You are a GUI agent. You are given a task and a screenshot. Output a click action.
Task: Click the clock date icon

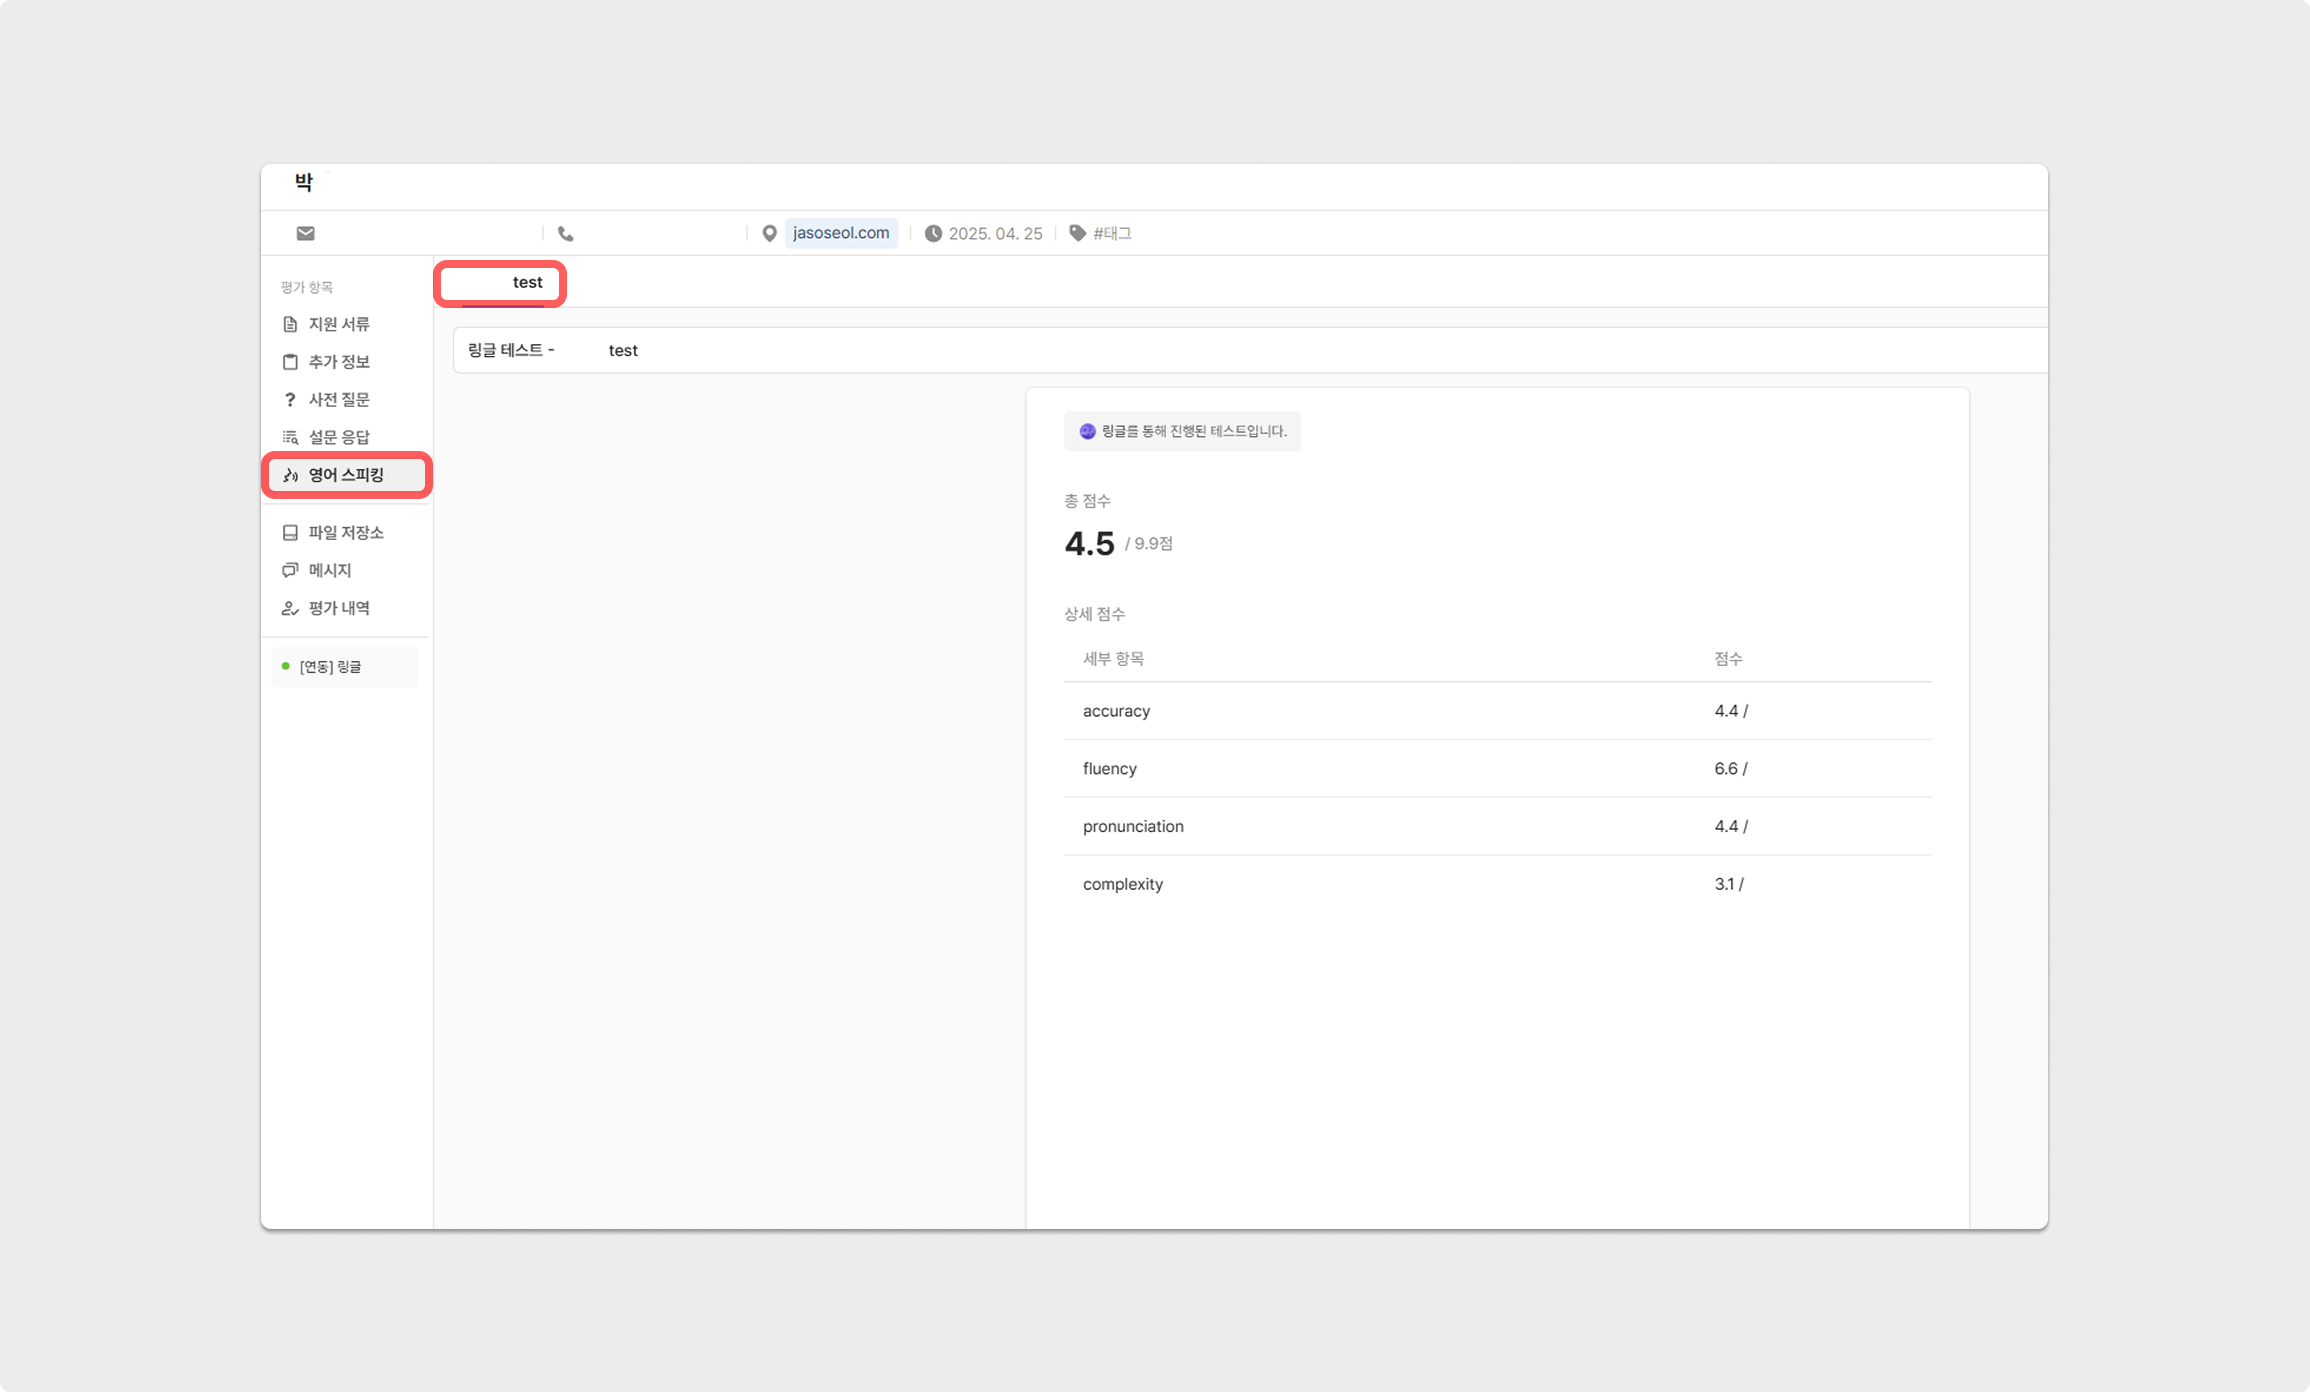[x=933, y=233]
